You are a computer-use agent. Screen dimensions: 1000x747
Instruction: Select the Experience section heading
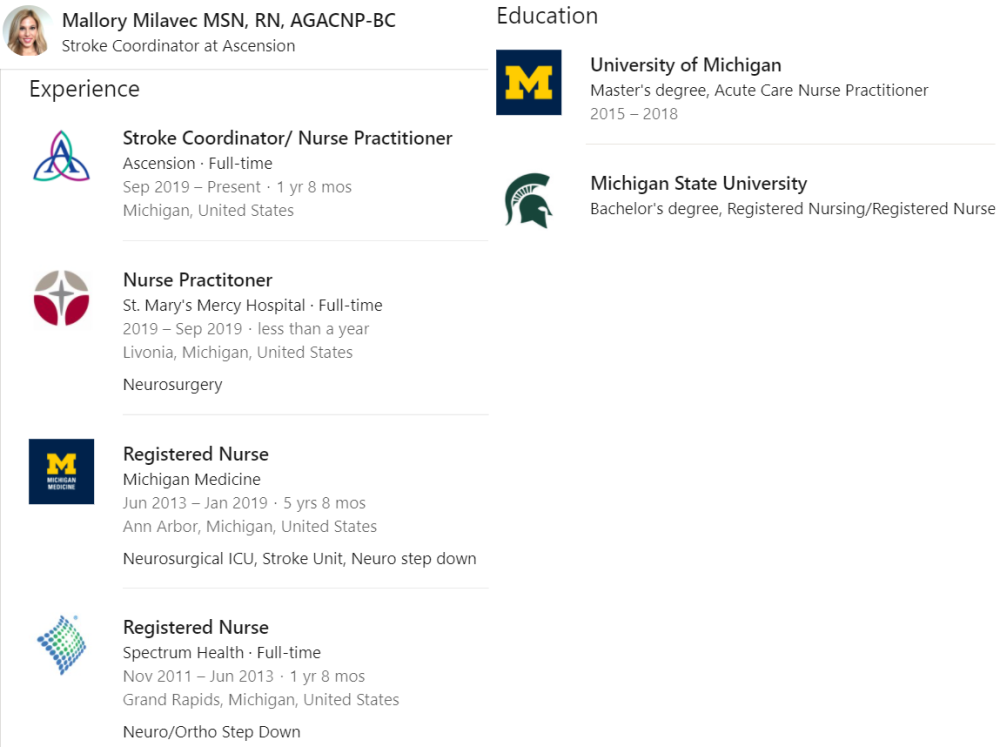(x=84, y=89)
